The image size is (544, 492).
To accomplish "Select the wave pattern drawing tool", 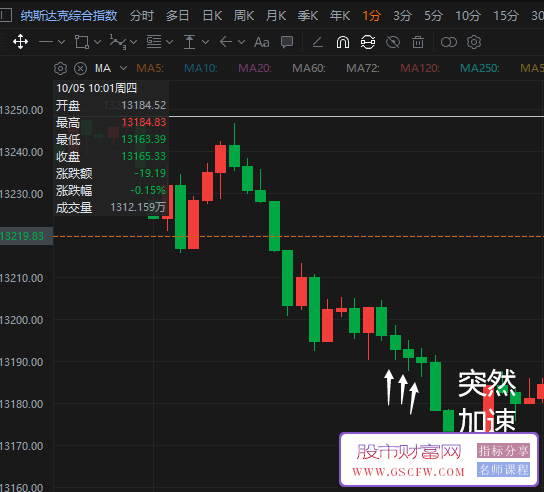I will click(x=118, y=42).
